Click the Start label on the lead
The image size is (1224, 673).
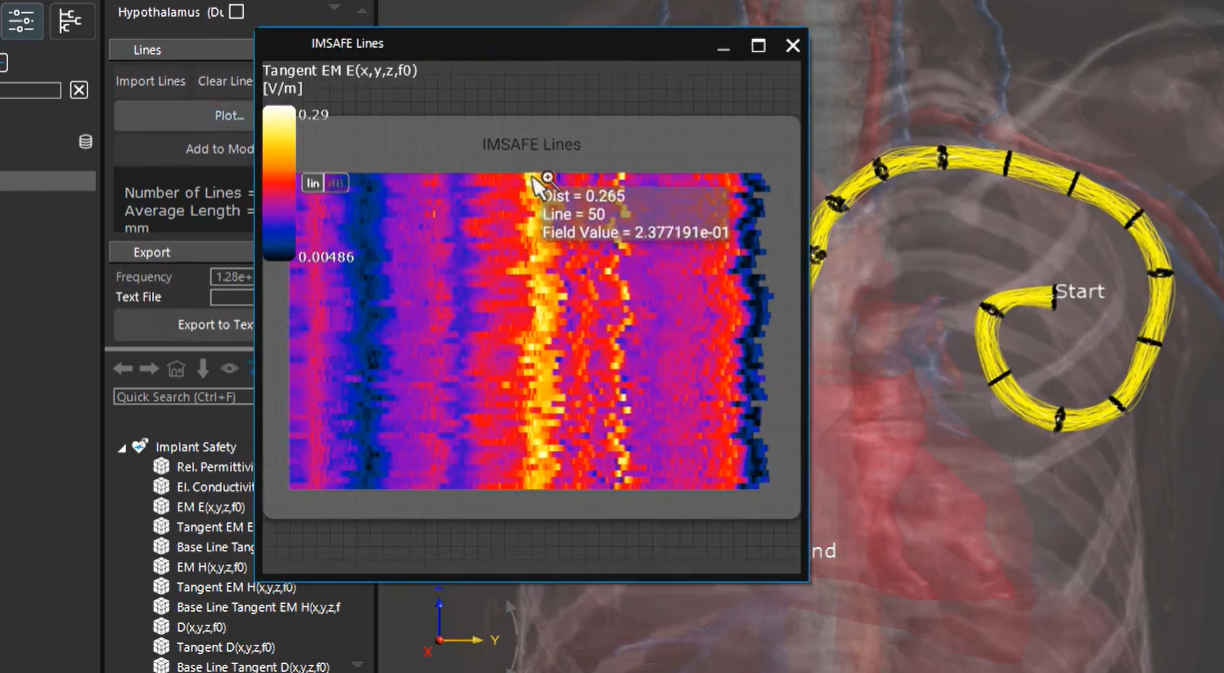1080,291
